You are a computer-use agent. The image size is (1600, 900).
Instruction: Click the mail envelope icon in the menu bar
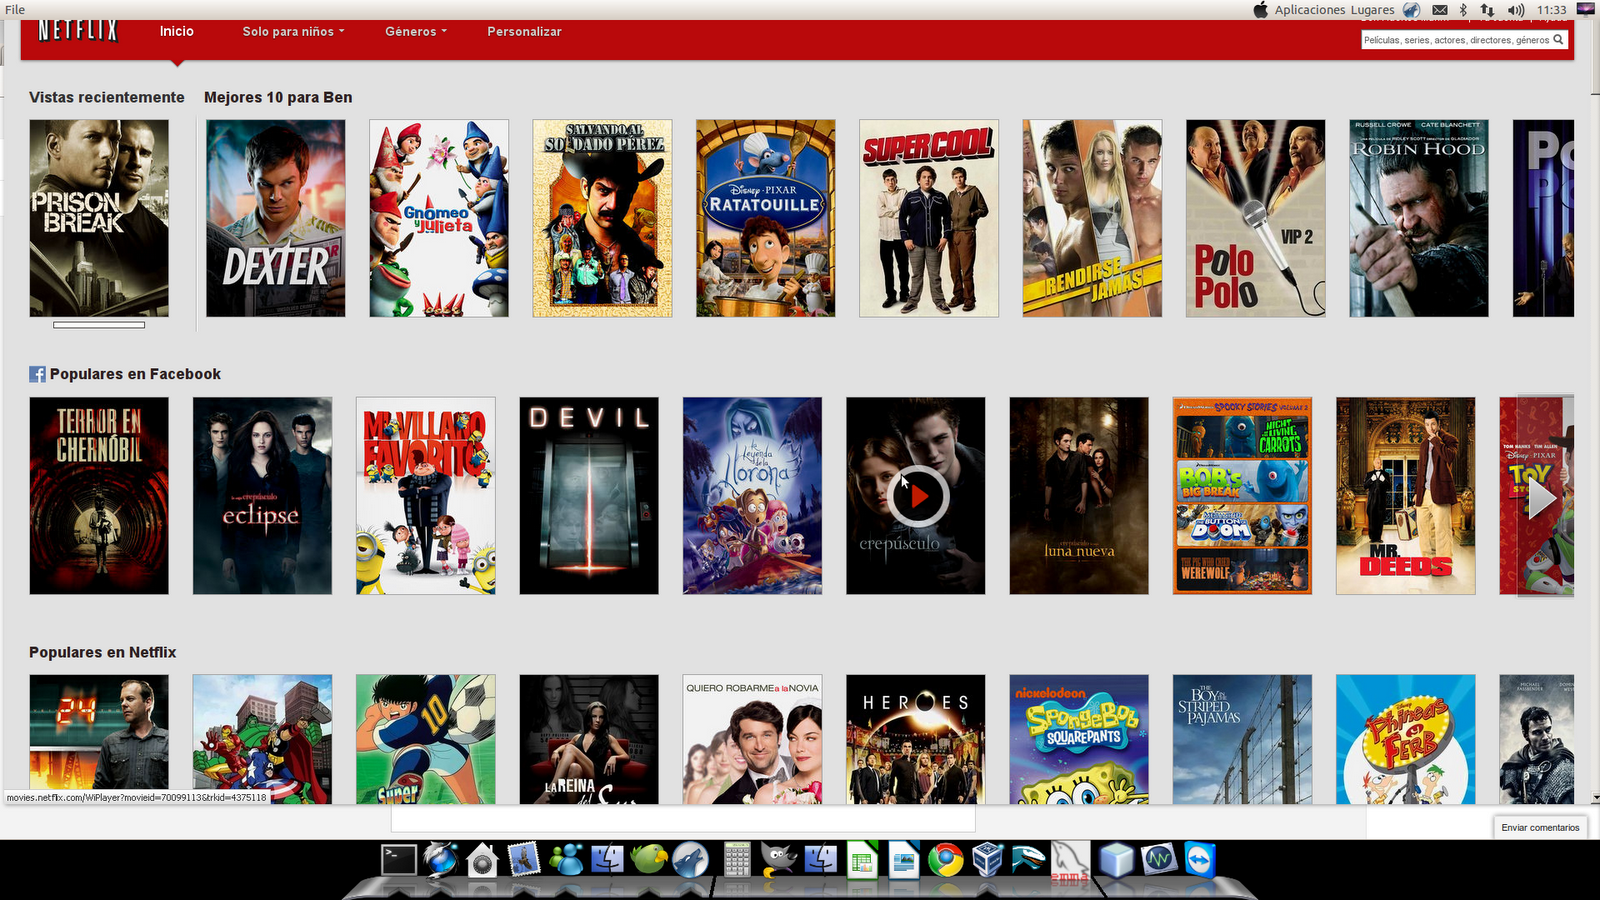tap(1440, 10)
